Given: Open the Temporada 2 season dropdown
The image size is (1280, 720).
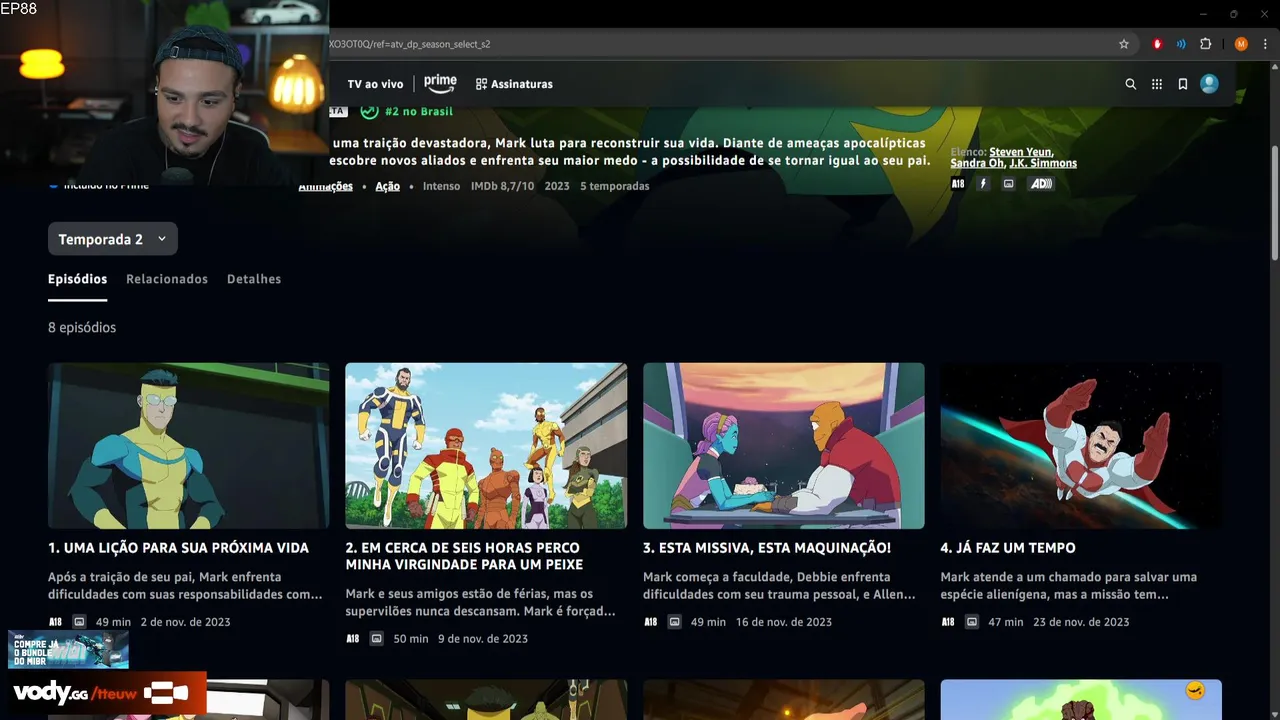Looking at the screenshot, I should pyautogui.click(x=112, y=239).
